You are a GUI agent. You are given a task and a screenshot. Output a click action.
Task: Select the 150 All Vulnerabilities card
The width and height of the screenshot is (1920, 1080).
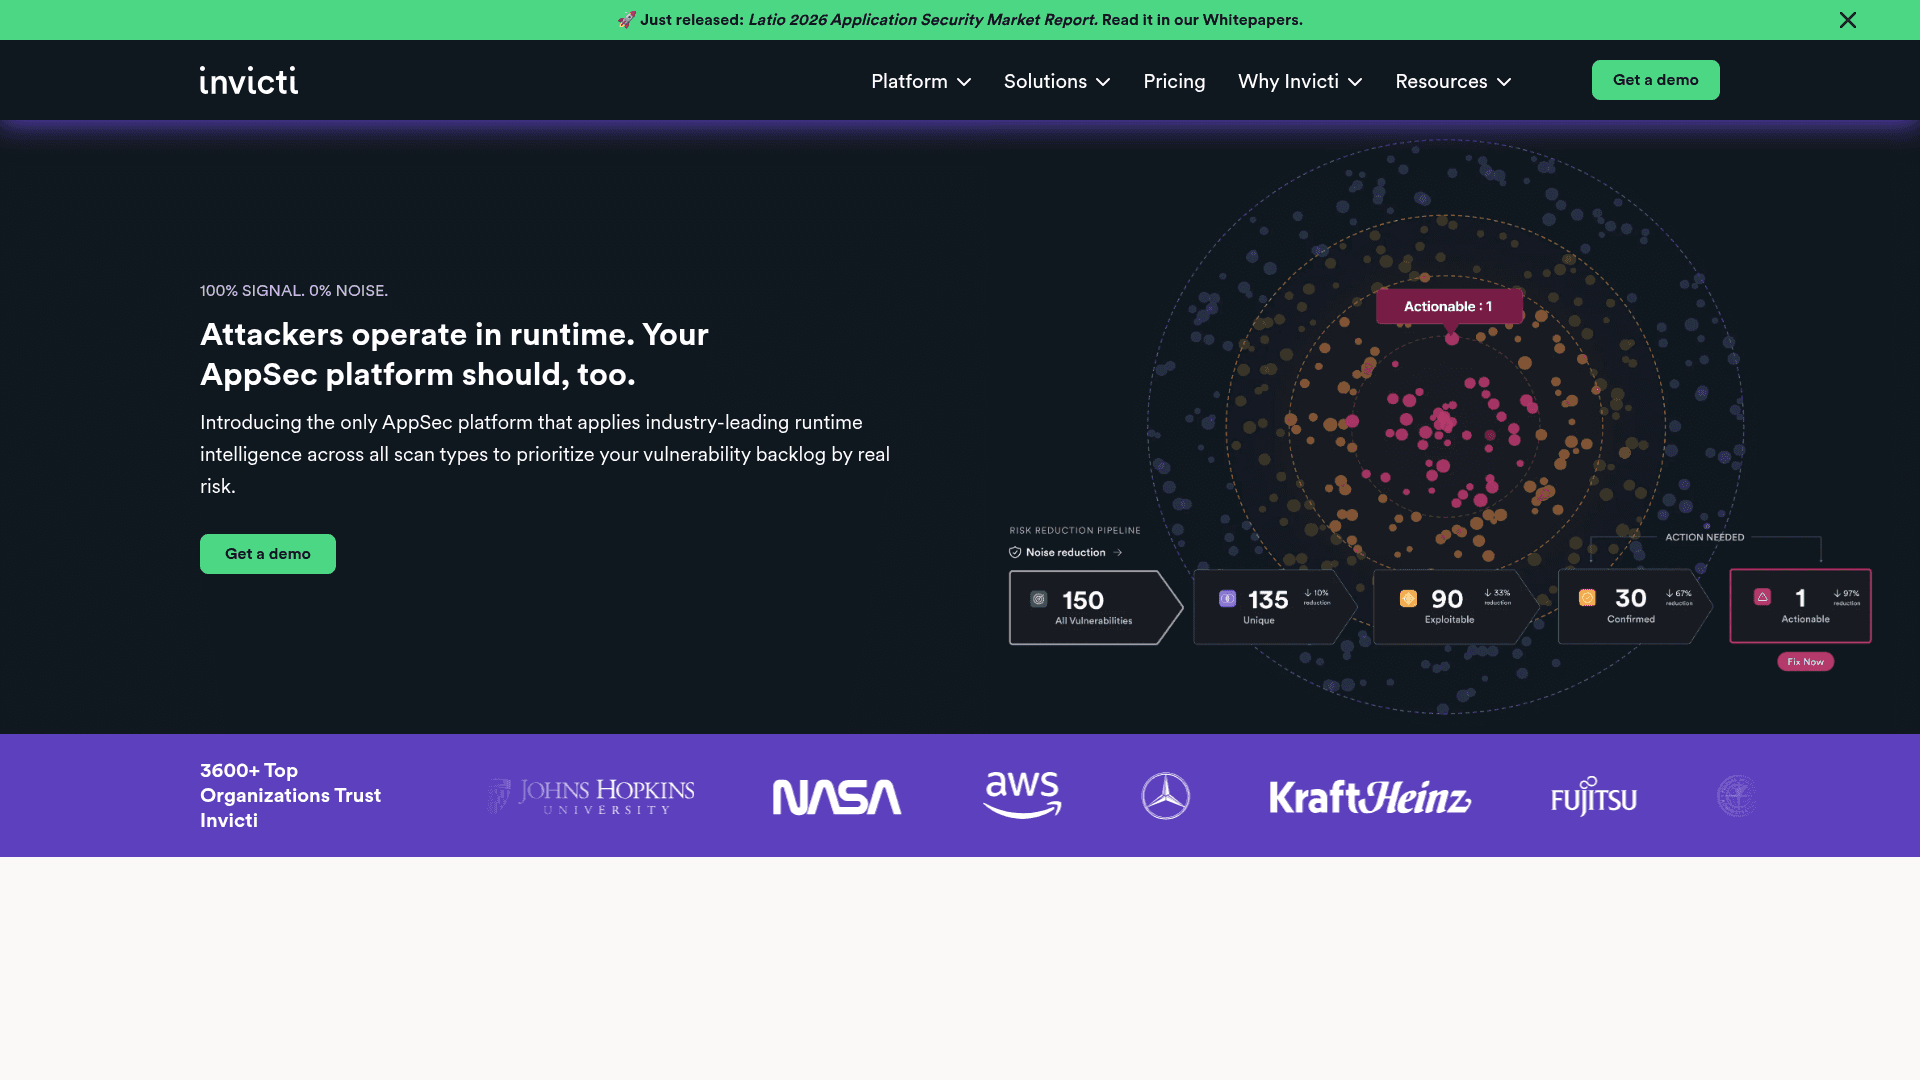[x=1095, y=607]
